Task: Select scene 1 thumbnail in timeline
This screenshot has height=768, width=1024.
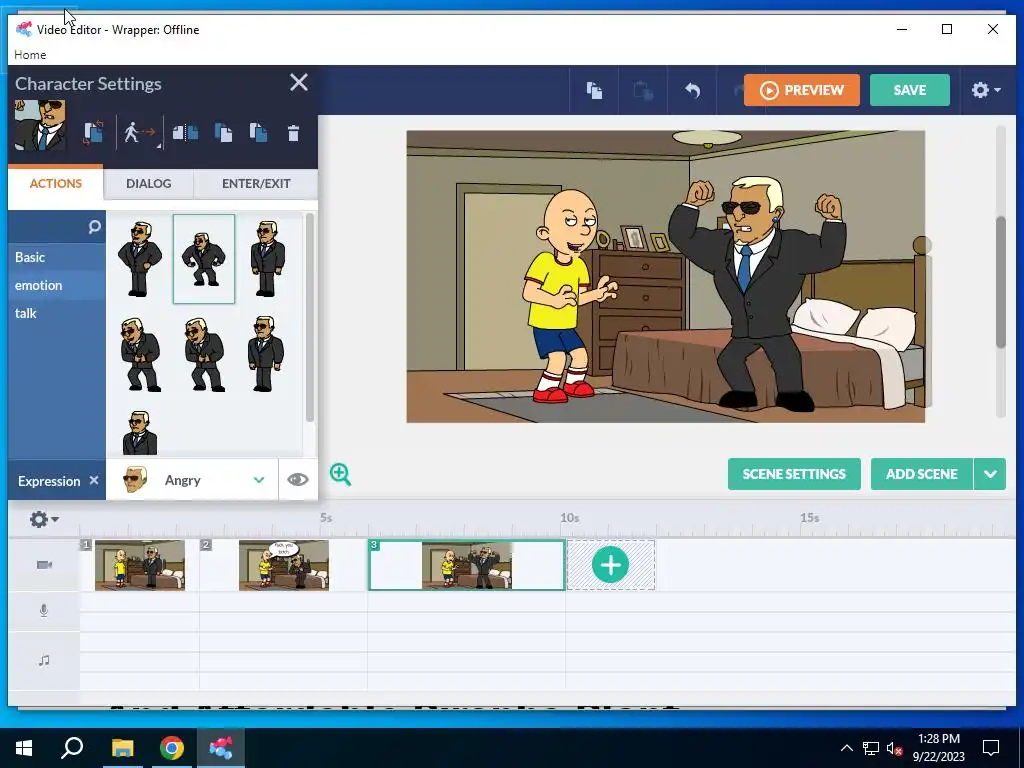Action: [140, 565]
